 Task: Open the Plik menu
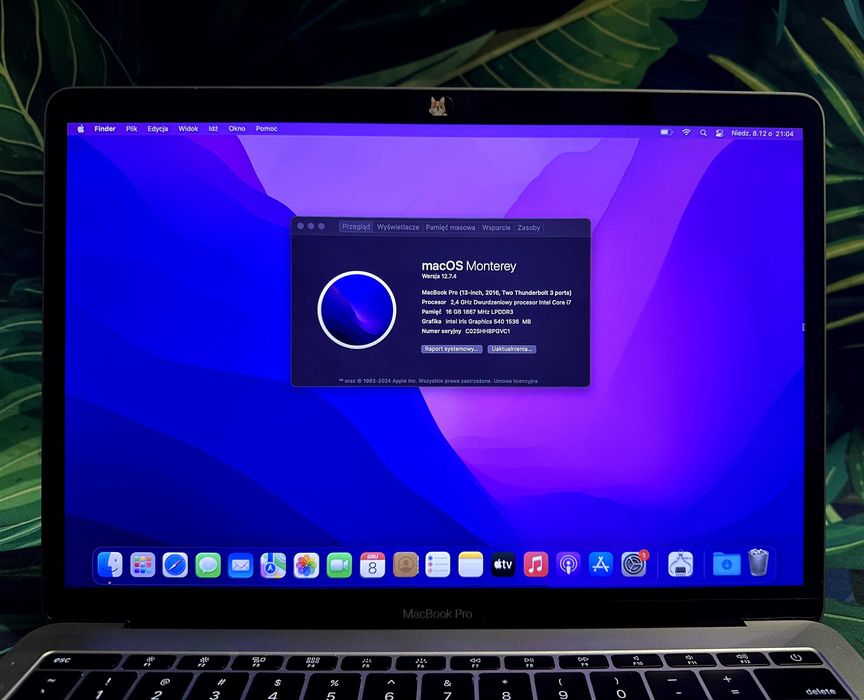(131, 128)
